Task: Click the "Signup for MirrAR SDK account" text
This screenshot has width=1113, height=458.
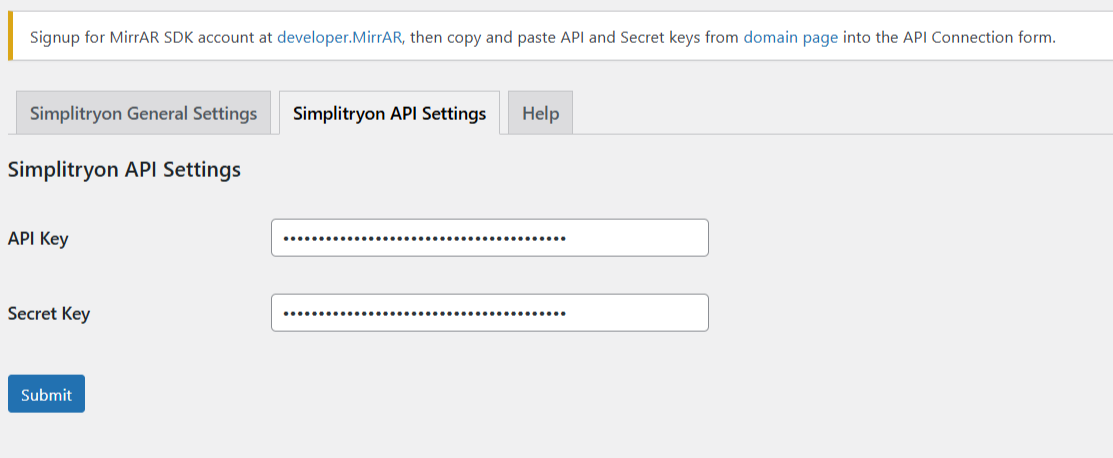Action: 143,37
